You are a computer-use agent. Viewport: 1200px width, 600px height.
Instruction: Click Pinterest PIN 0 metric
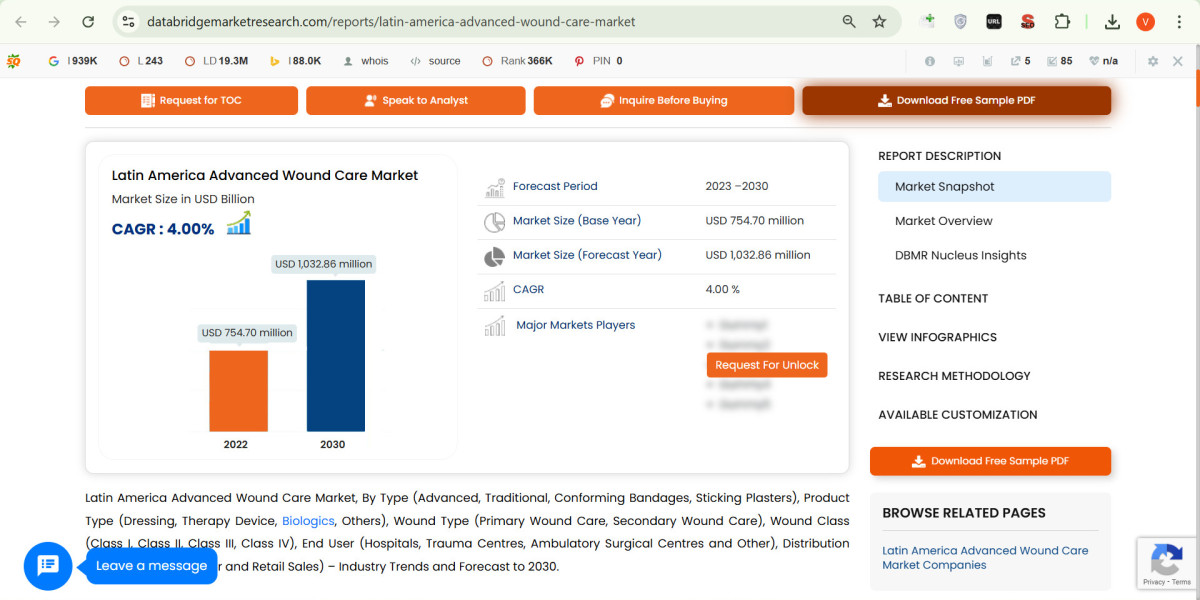click(598, 61)
